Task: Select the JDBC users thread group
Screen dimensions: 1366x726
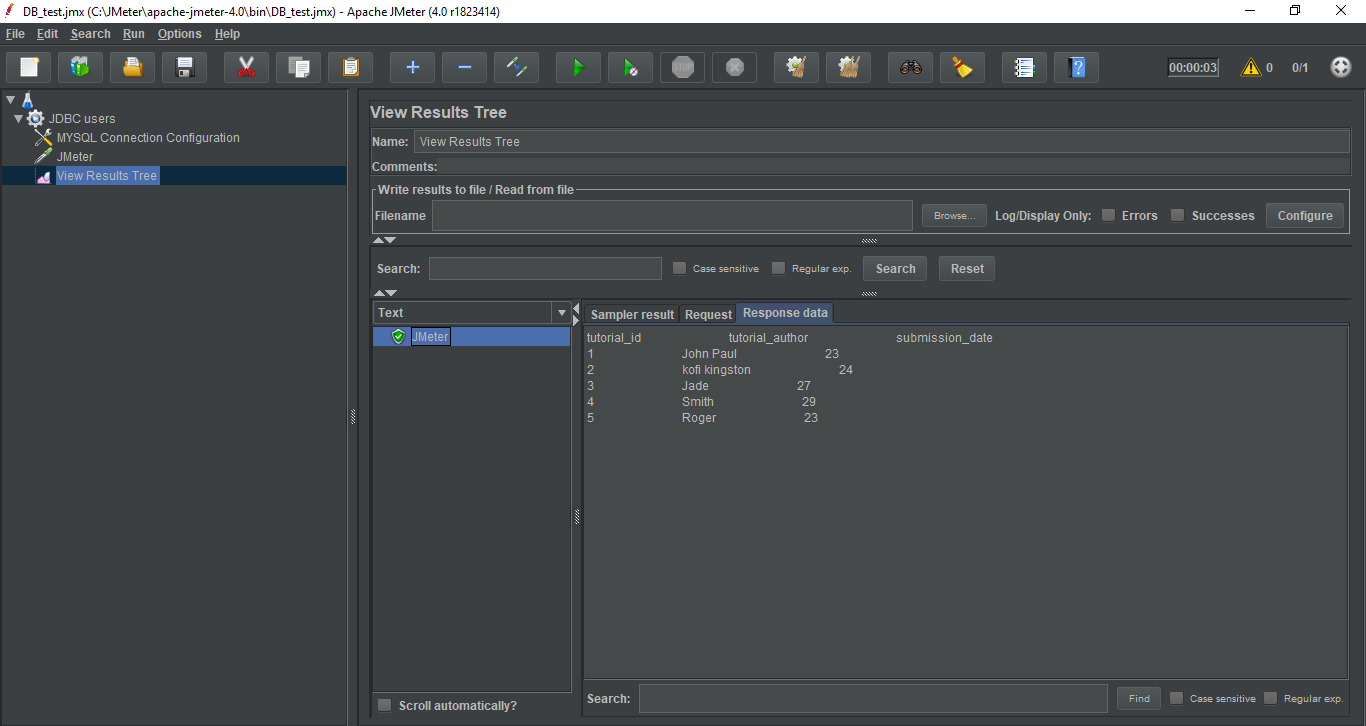Action: click(x=82, y=118)
